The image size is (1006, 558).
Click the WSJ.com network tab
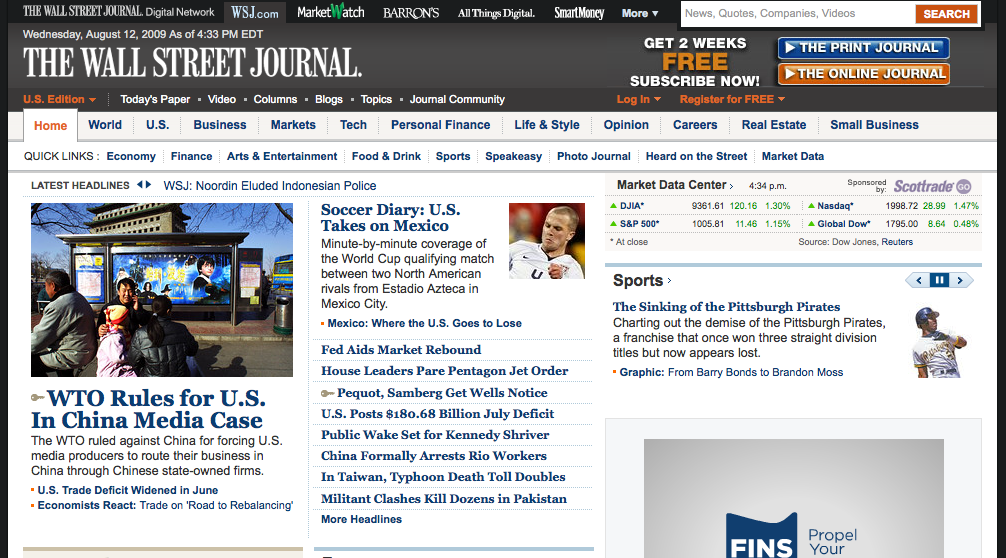(255, 12)
